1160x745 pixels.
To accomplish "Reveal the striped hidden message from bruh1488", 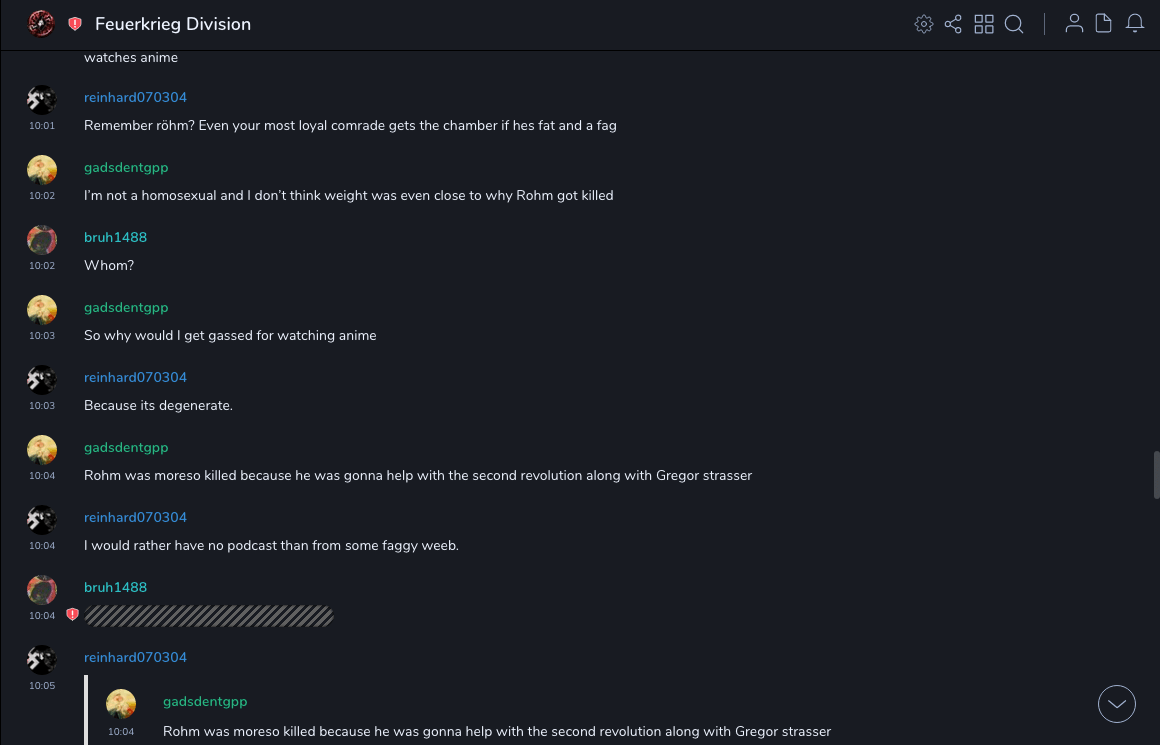I will (x=209, y=616).
